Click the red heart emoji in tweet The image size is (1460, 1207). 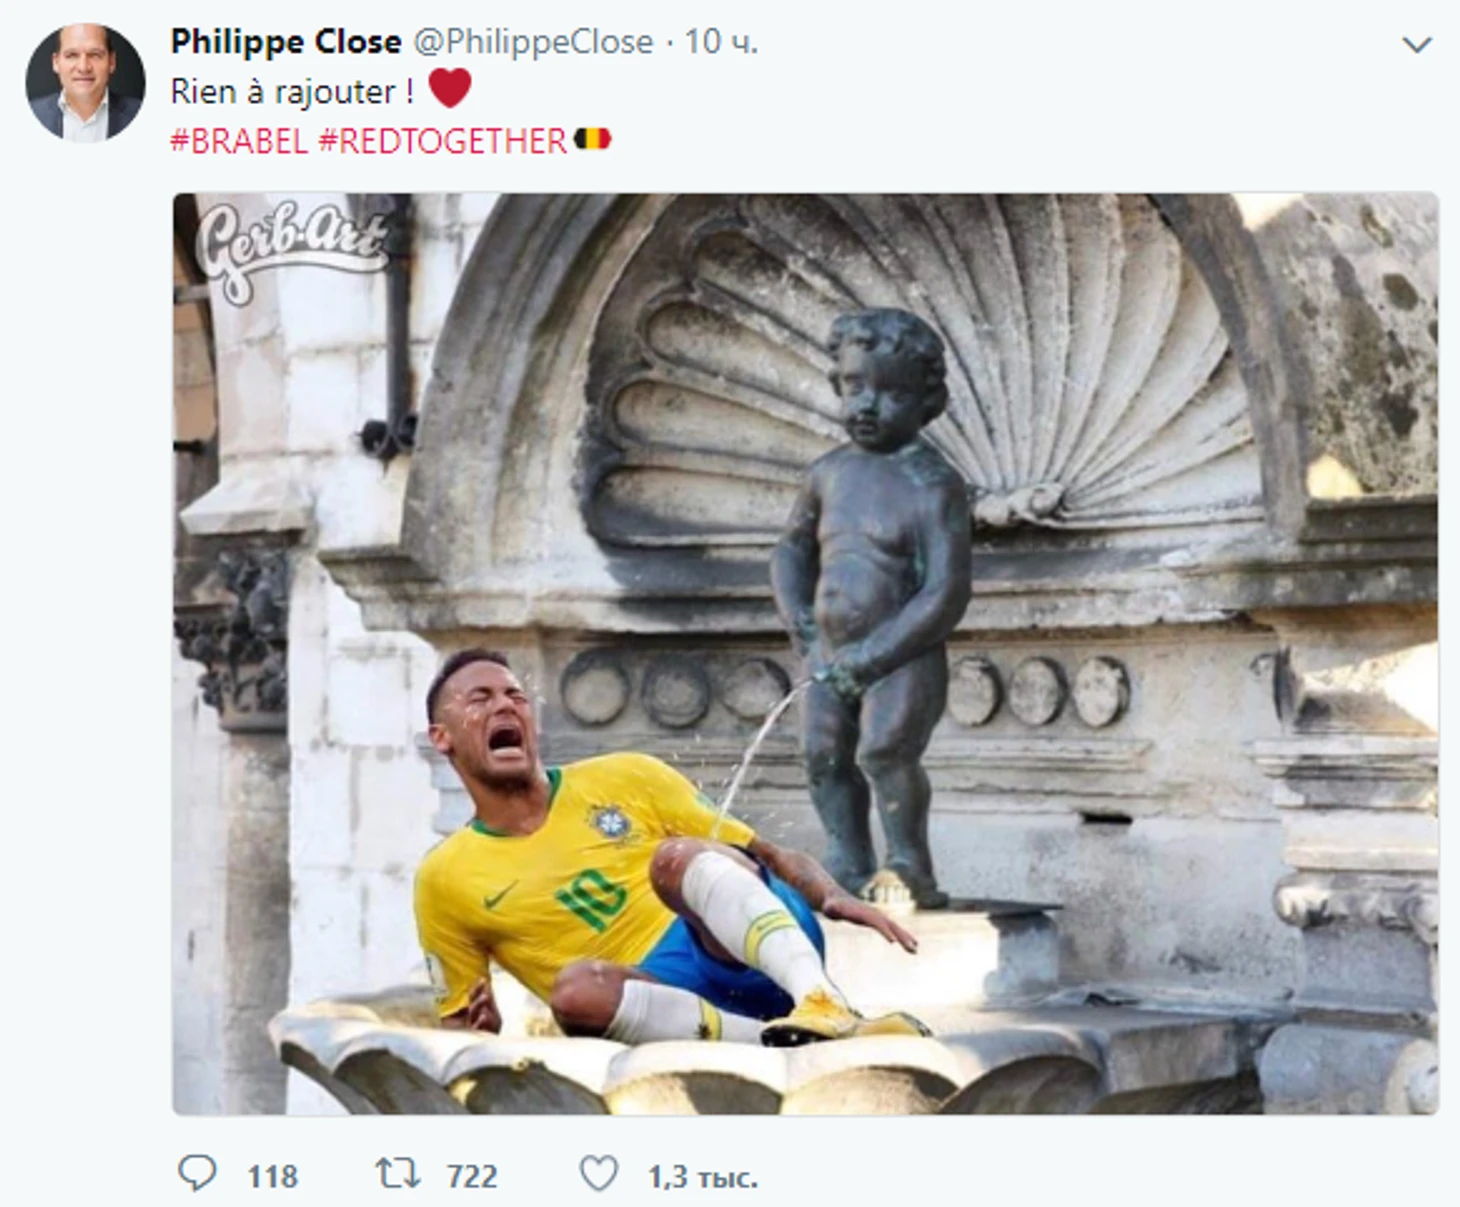click(450, 88)
